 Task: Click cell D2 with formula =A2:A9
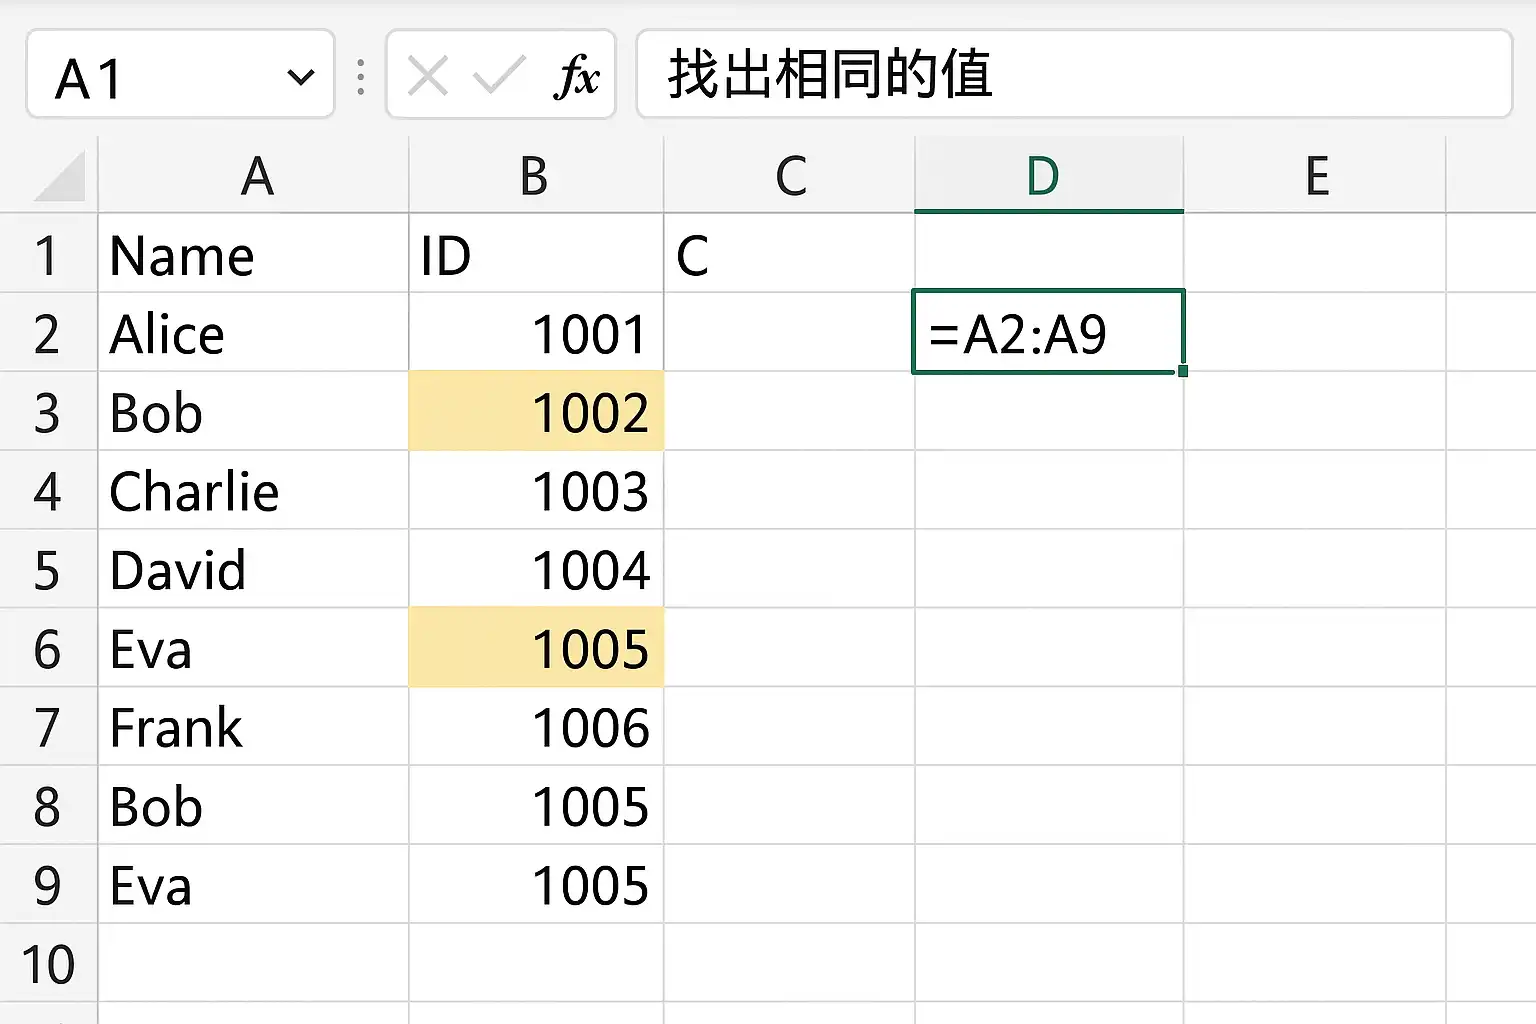[1046, 333]
